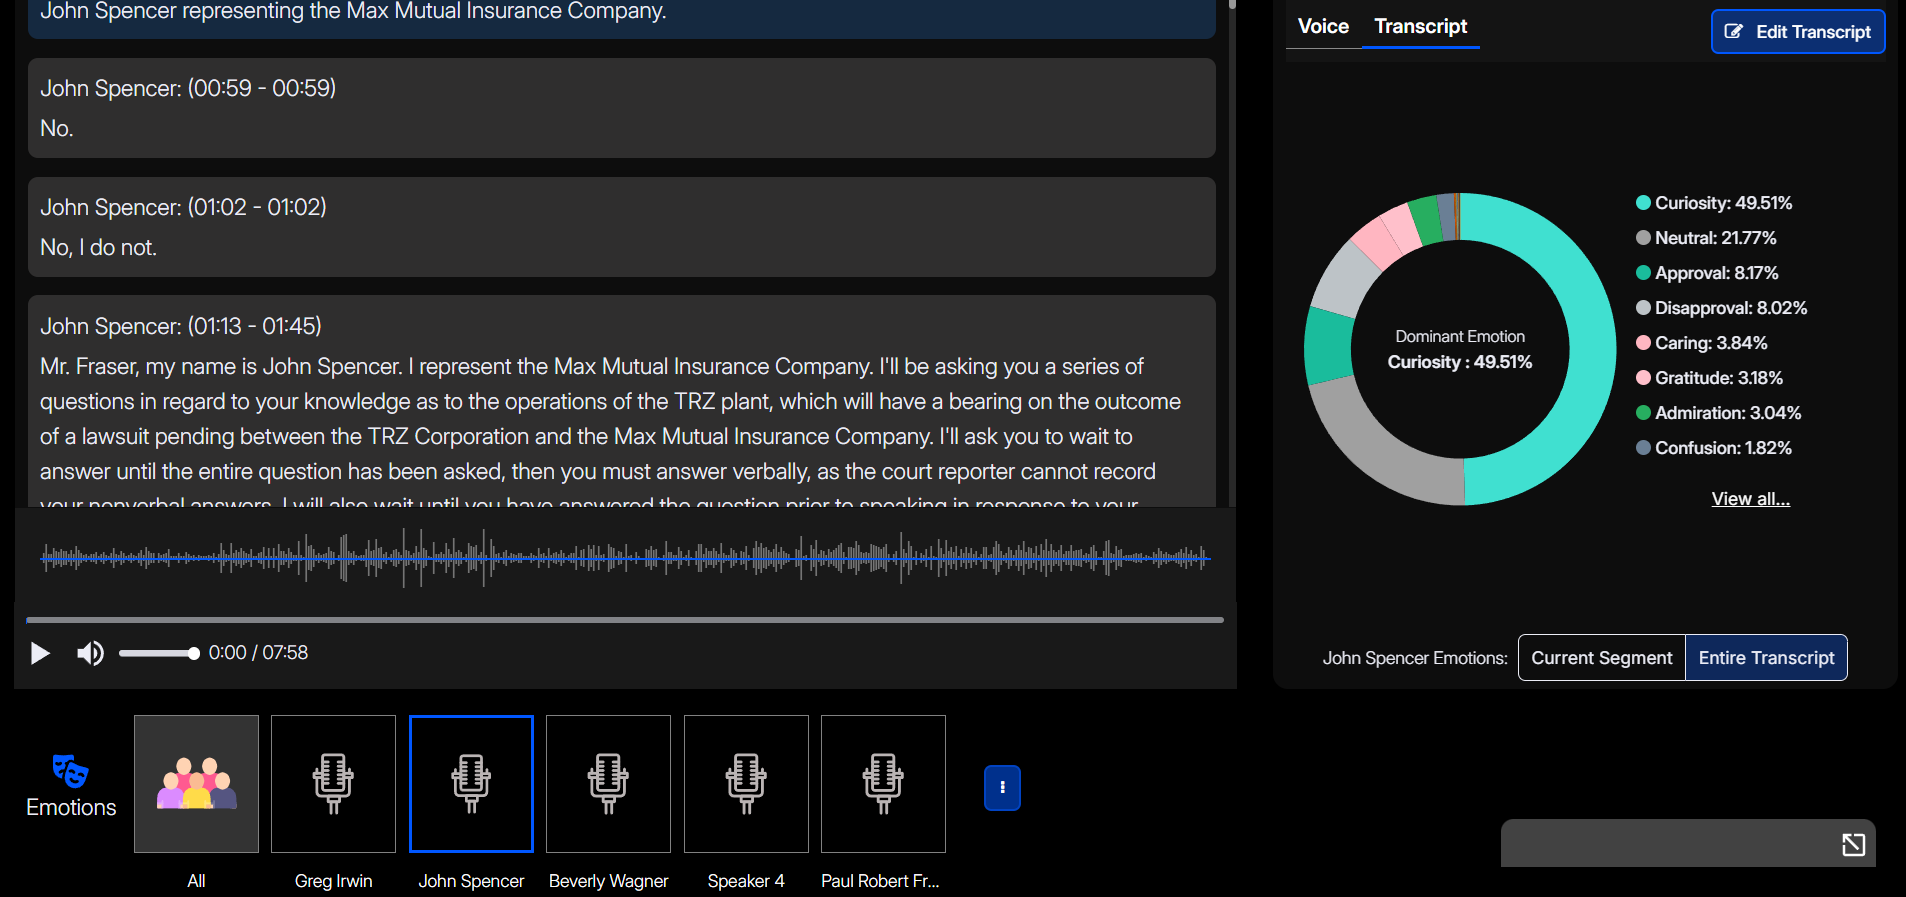Pick Speaker 4 microphone icon
This screenshot has width=1906, height=897.
746,784
